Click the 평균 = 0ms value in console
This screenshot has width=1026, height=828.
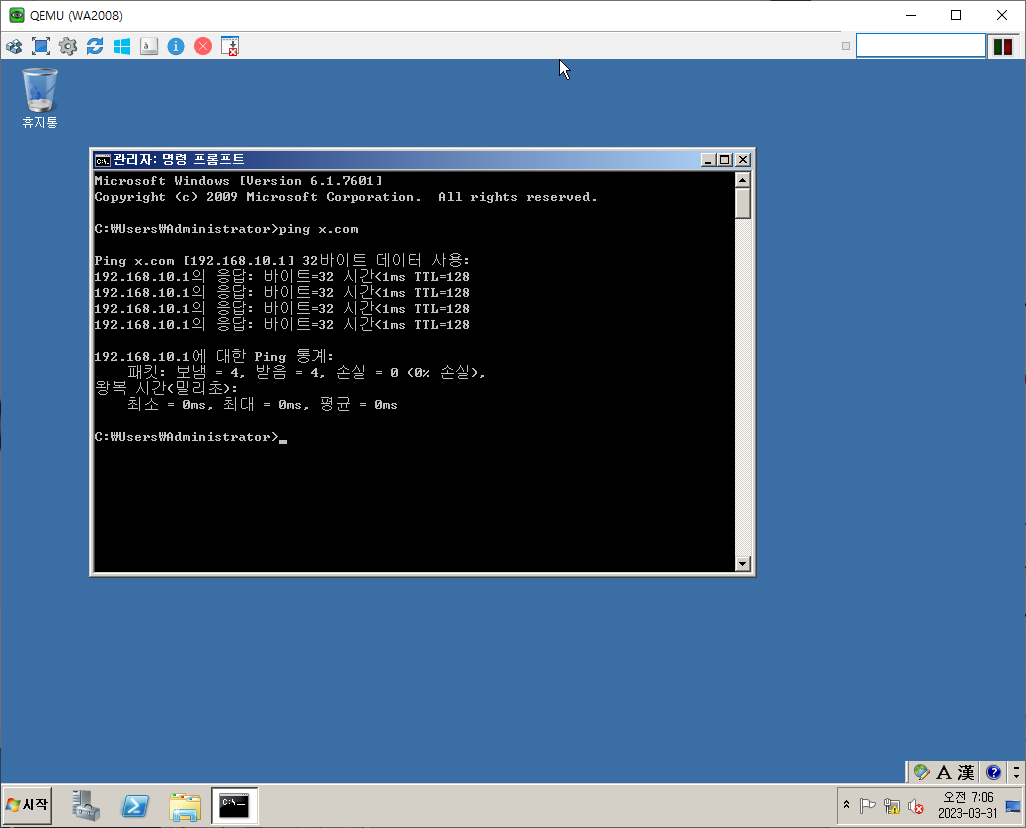[359, 405]
